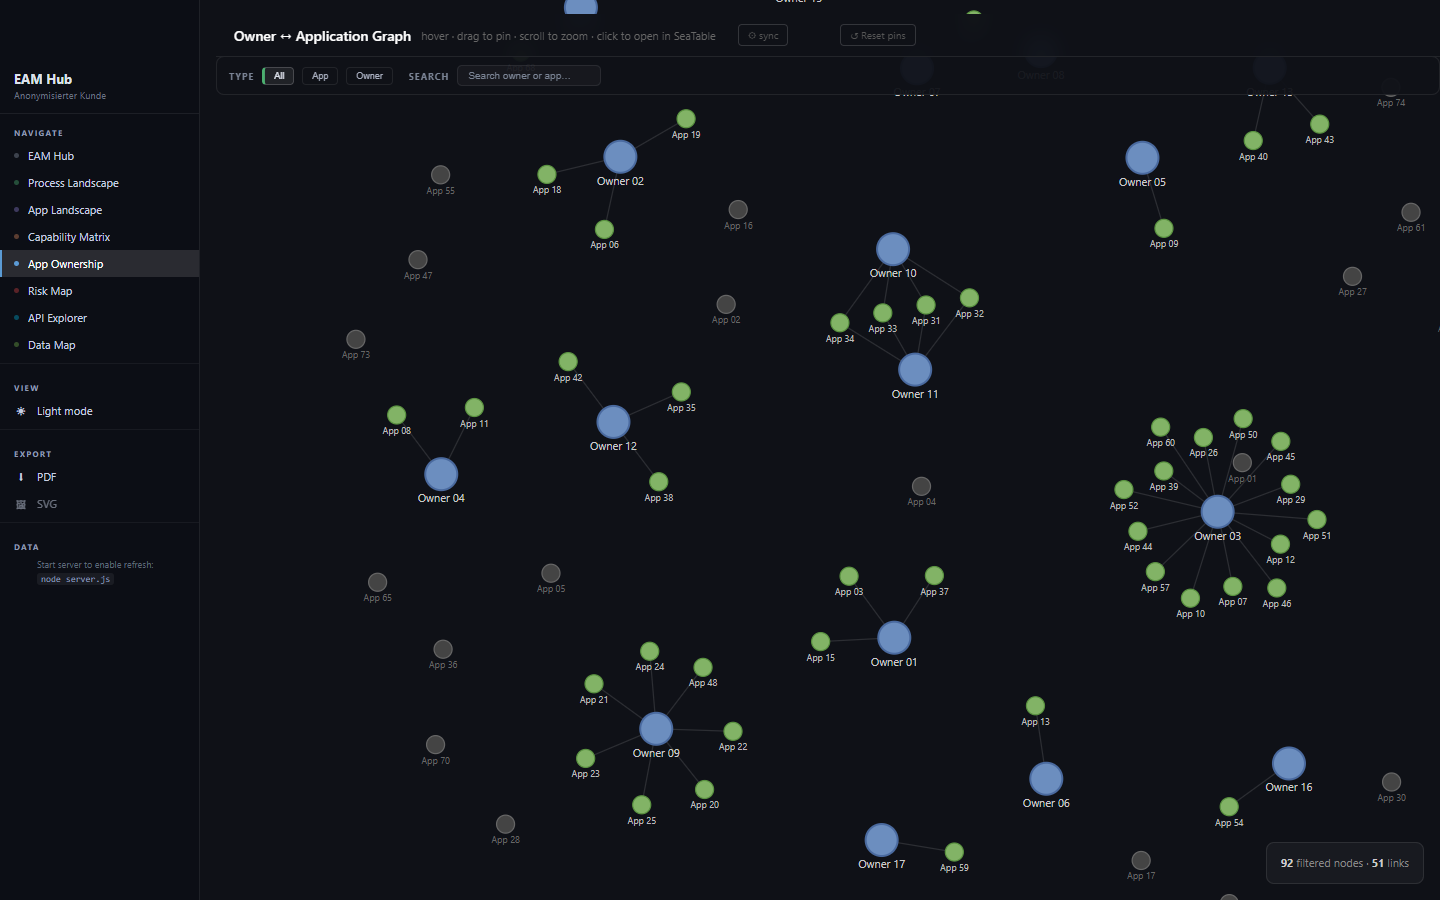Click the sync button
The height and width of the screenshot is (900, 1440).
[x=763, y=36]
